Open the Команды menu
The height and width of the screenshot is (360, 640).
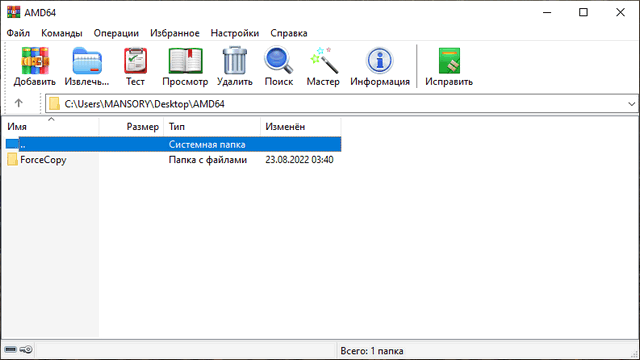coord(62,33)
